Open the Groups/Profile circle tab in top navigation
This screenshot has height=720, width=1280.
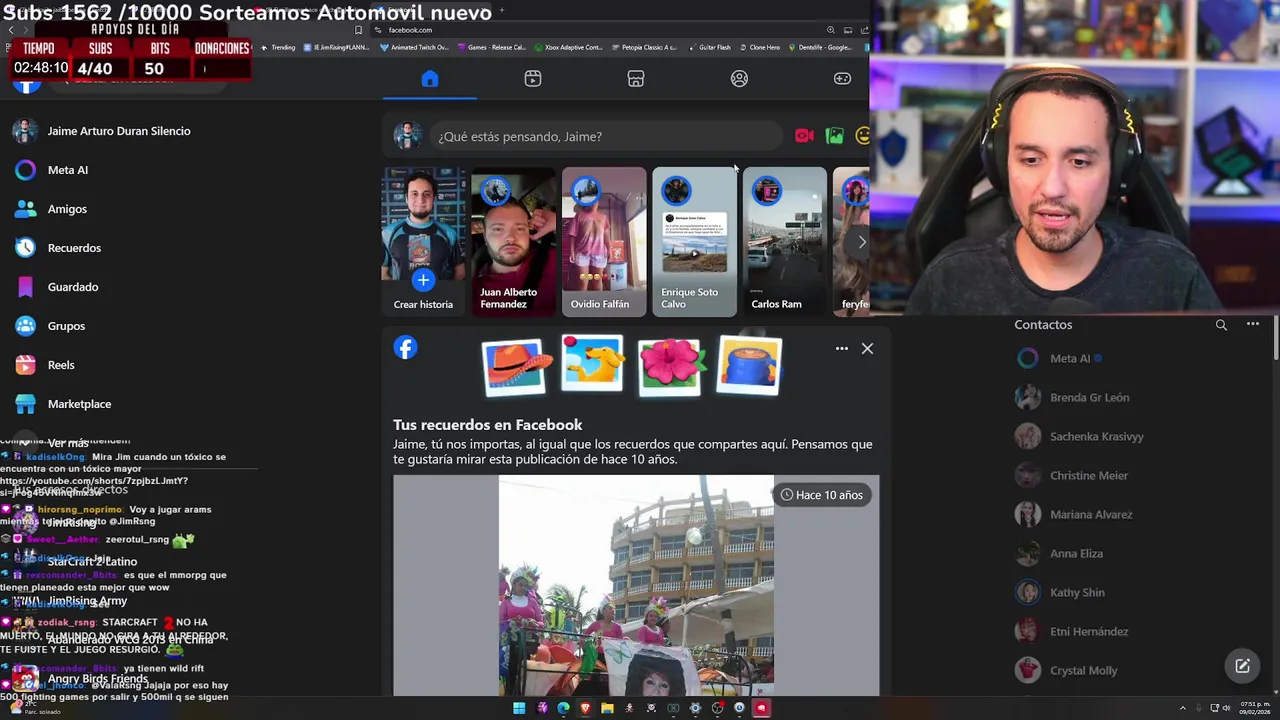pos(739,79)
